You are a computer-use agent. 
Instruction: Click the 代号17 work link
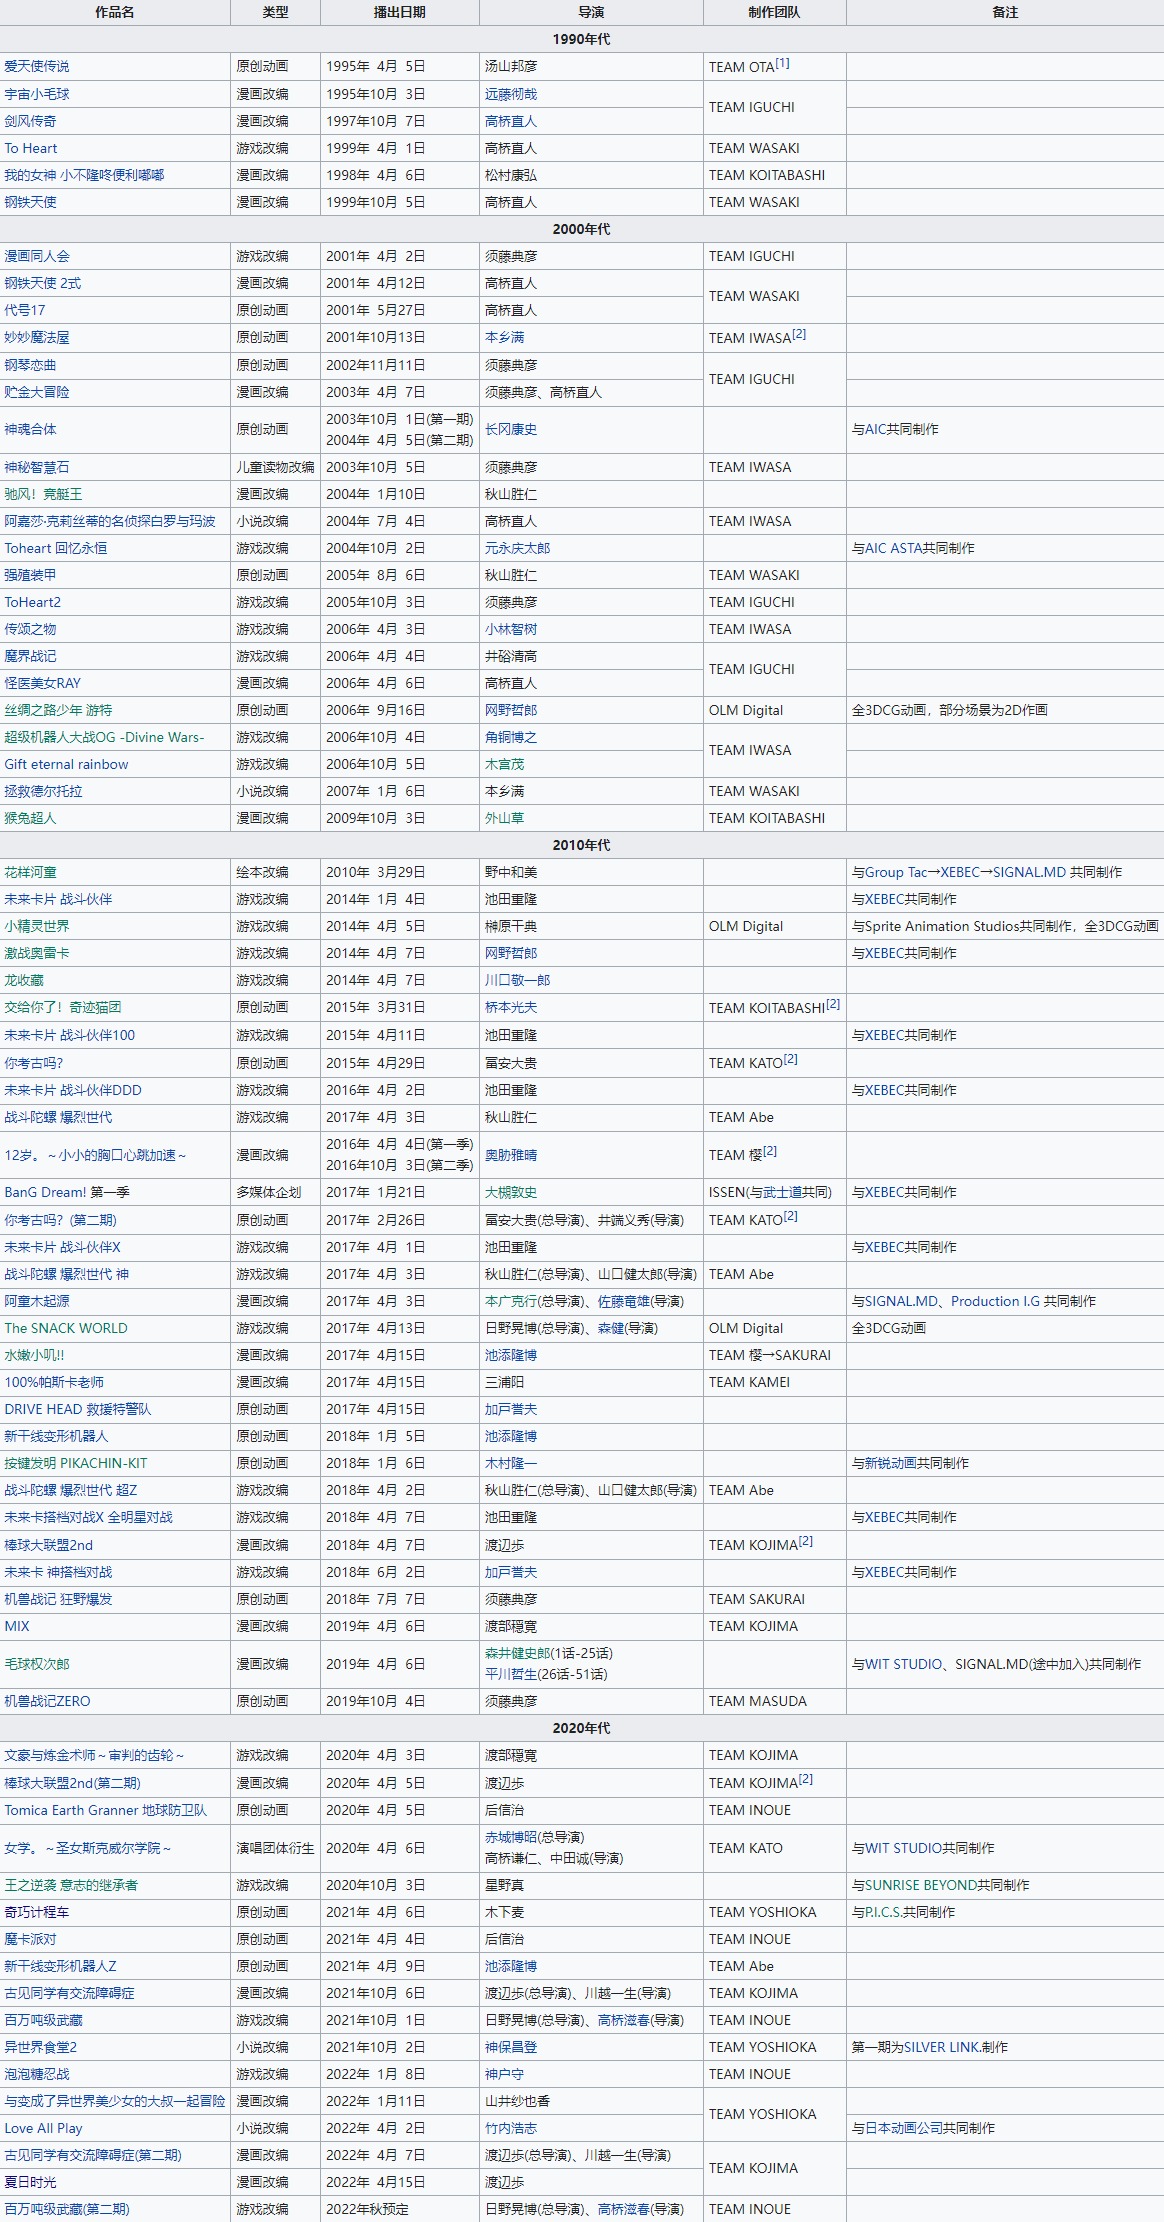(x=25, y=310)
